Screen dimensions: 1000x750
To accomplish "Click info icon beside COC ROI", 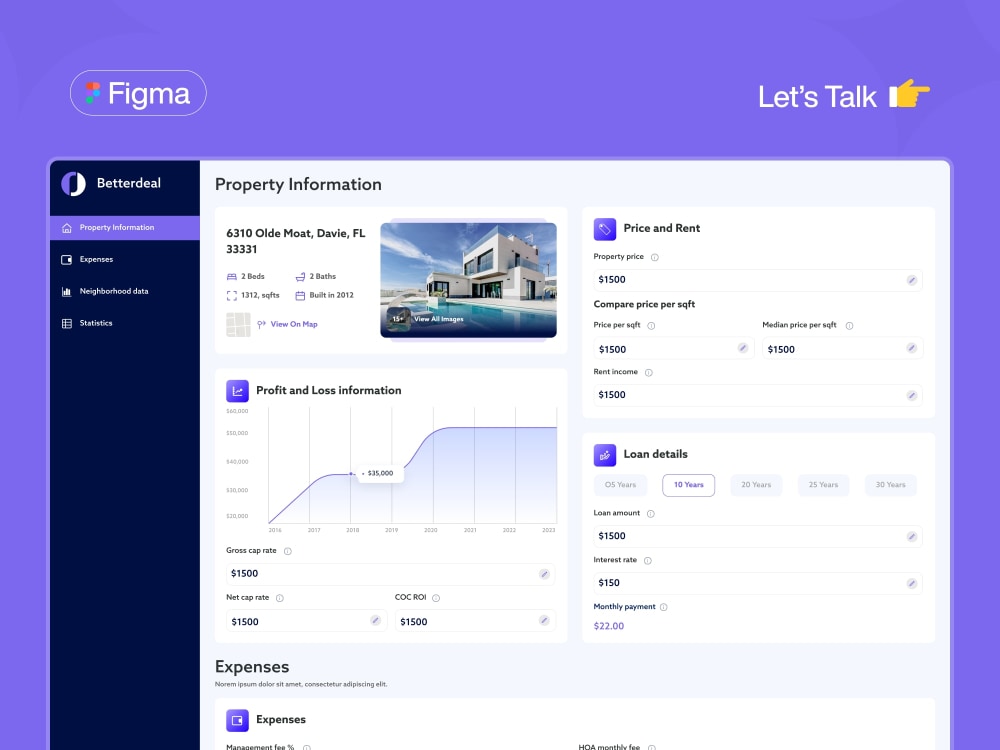I will tap(436, 598).
